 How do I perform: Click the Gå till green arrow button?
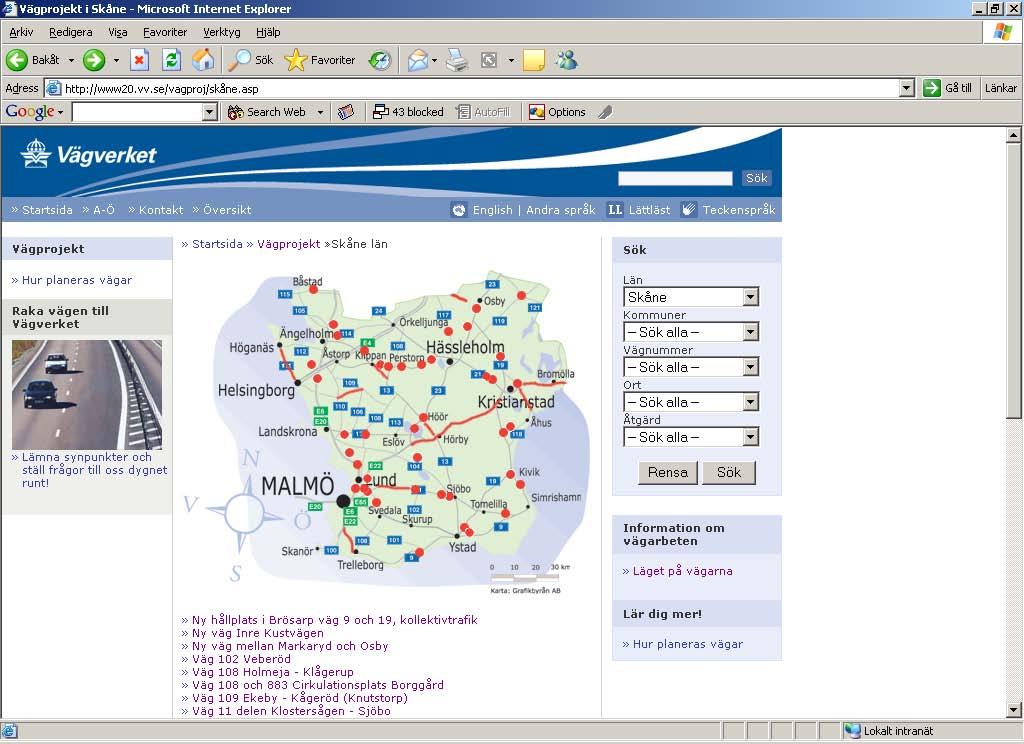pyautogui.click(x=947, y=88)
